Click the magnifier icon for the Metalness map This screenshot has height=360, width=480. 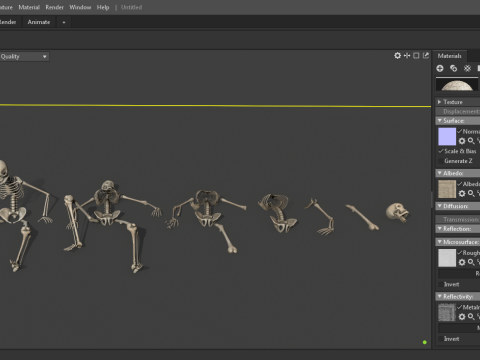471,317
